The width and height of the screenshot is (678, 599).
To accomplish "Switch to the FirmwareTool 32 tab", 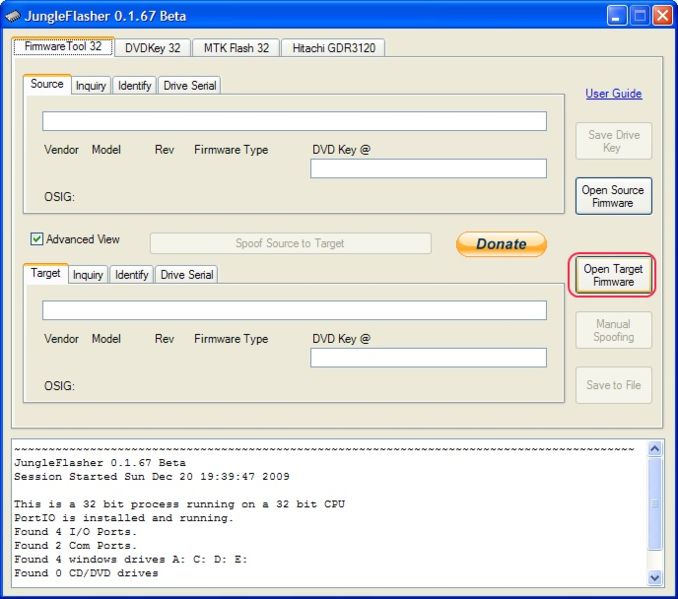I will tap(63, 46).
